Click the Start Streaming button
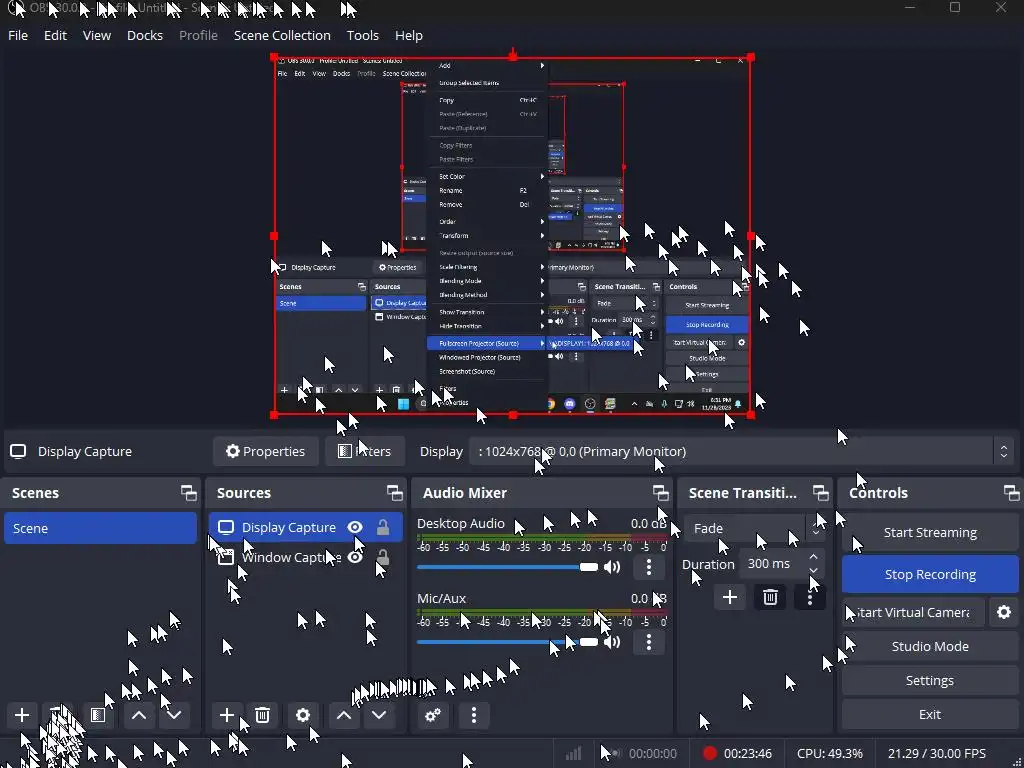 [930, 532]
